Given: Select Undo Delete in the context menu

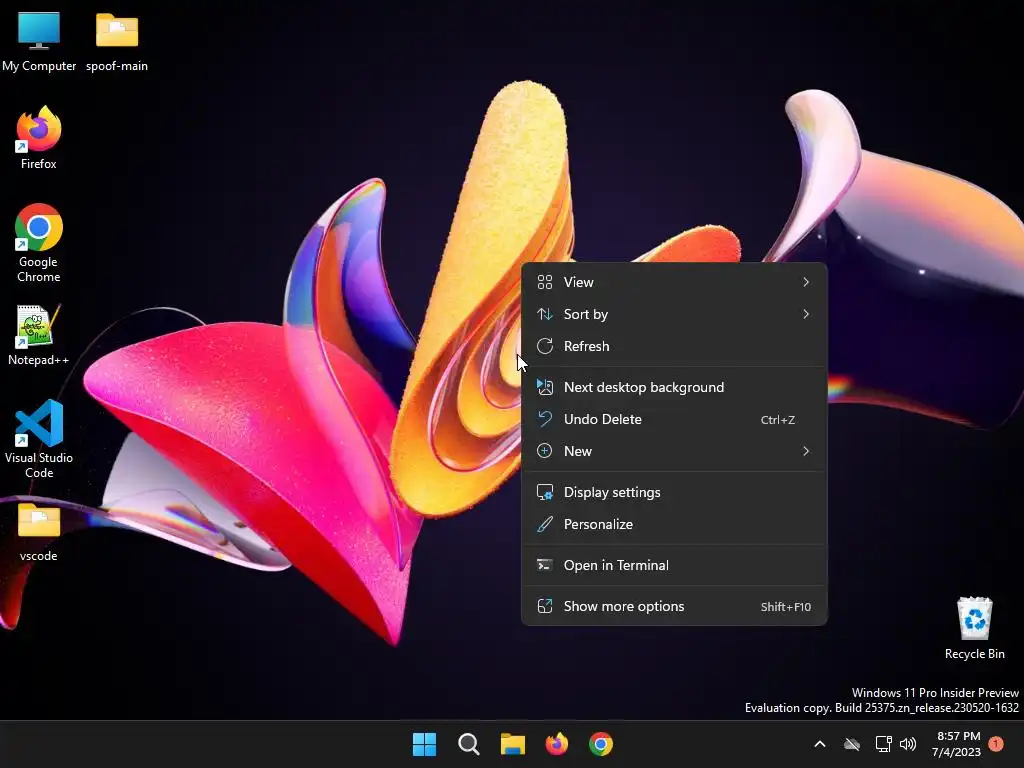Looking at the screenshot, I should tap(675, 419).
